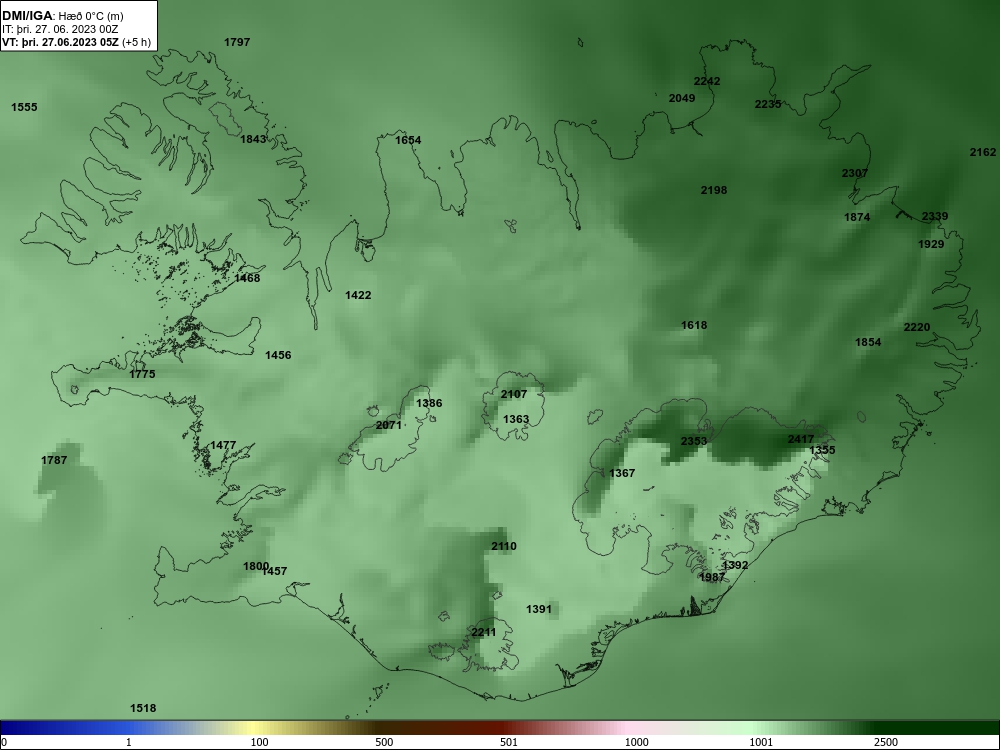Click the 1392 value
The image size is (1000, 750).
tap(735, 566)
